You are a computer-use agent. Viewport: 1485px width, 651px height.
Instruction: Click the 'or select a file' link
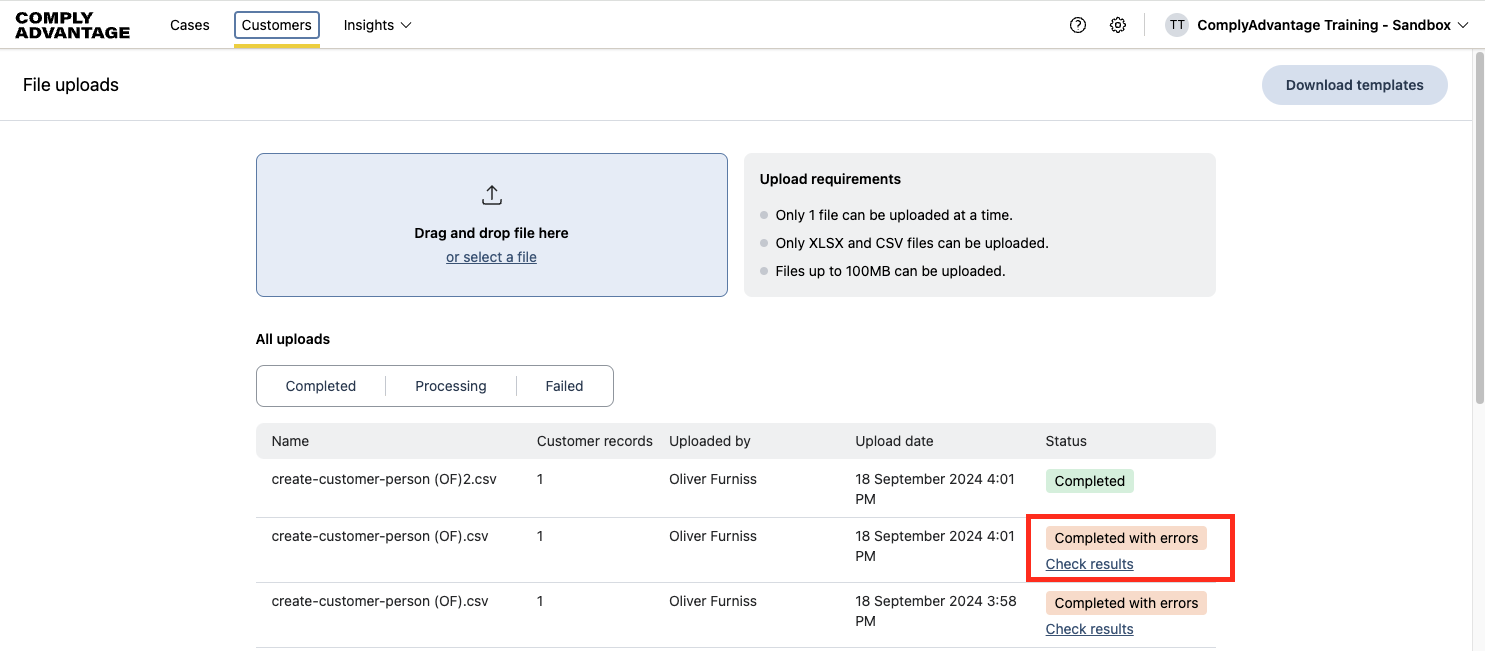coord(491,256)
